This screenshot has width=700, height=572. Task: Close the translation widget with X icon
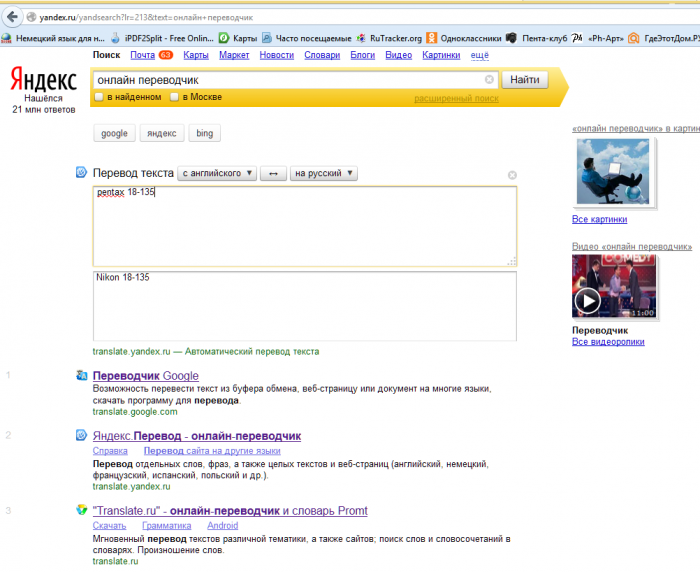pyautogui.click(x=512, y=175)
